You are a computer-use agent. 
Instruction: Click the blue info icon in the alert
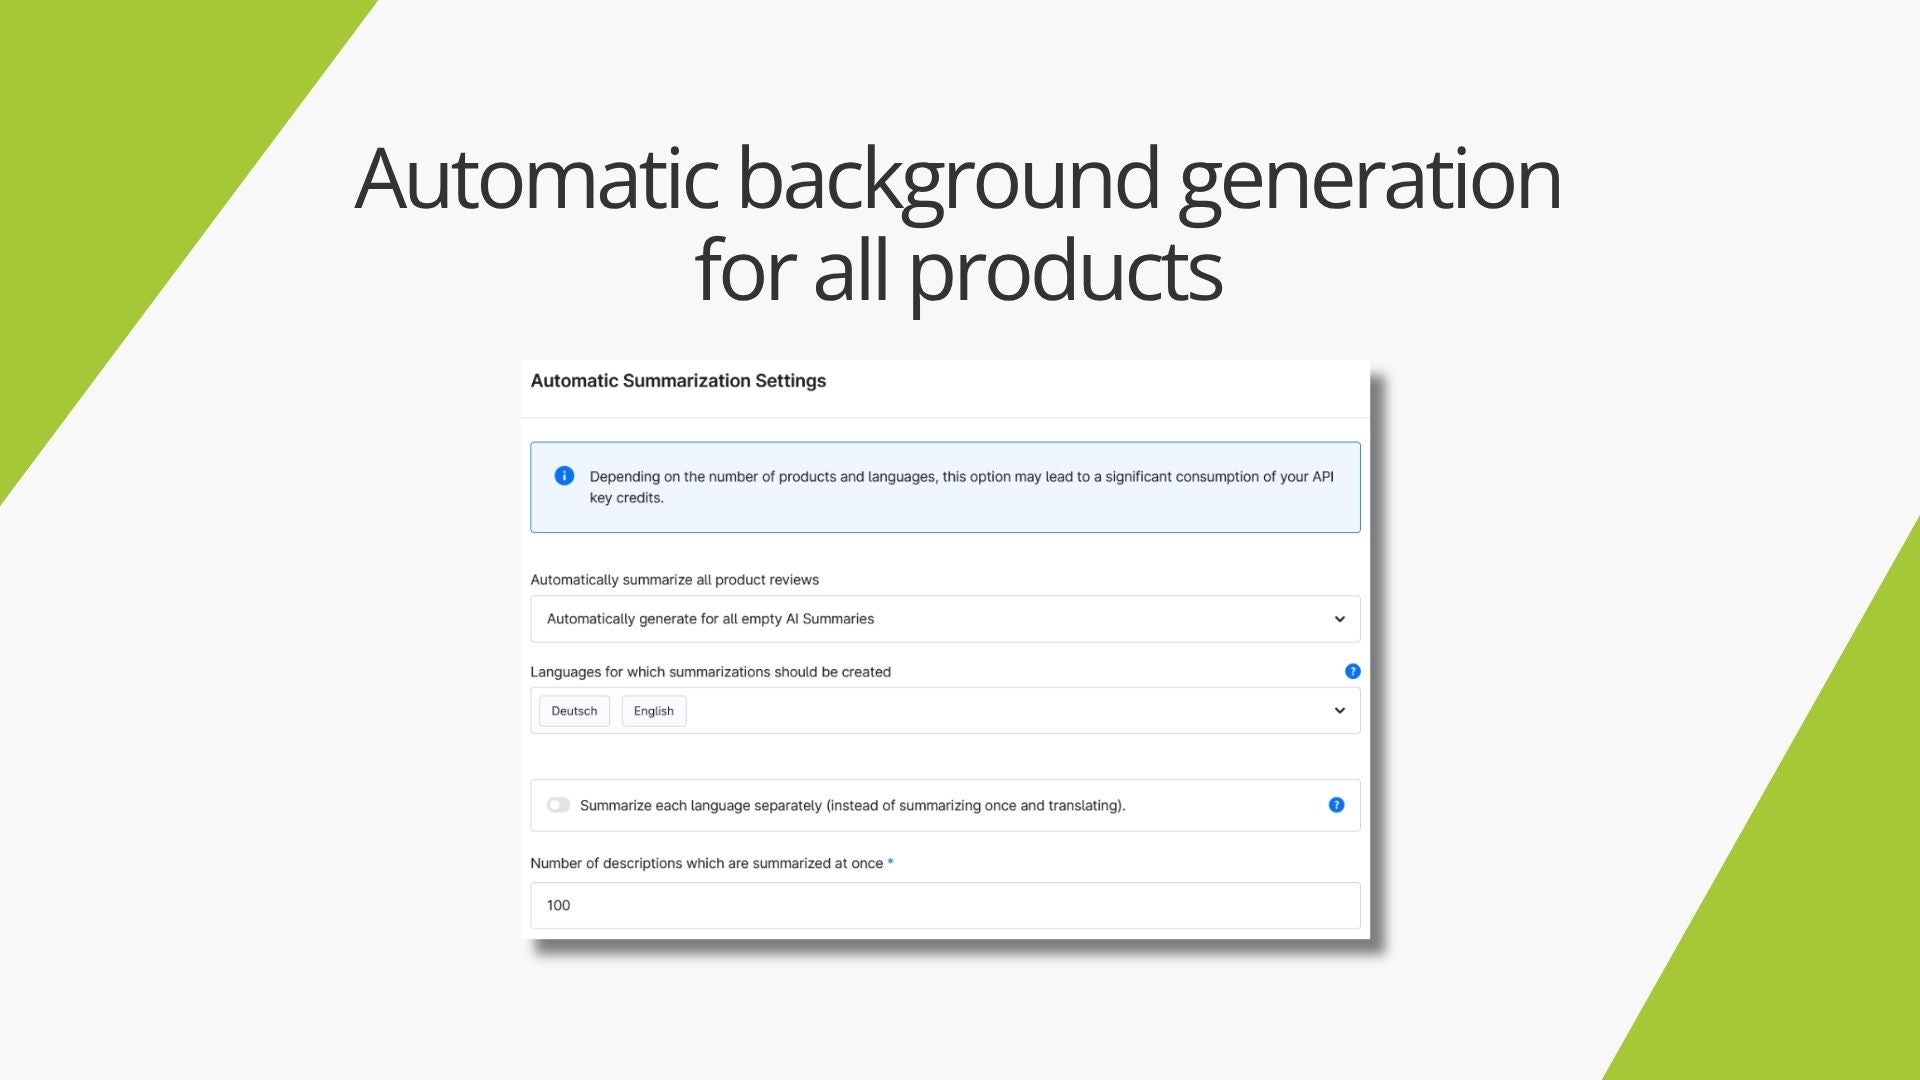pyautogui.click(x=564, y=476)
